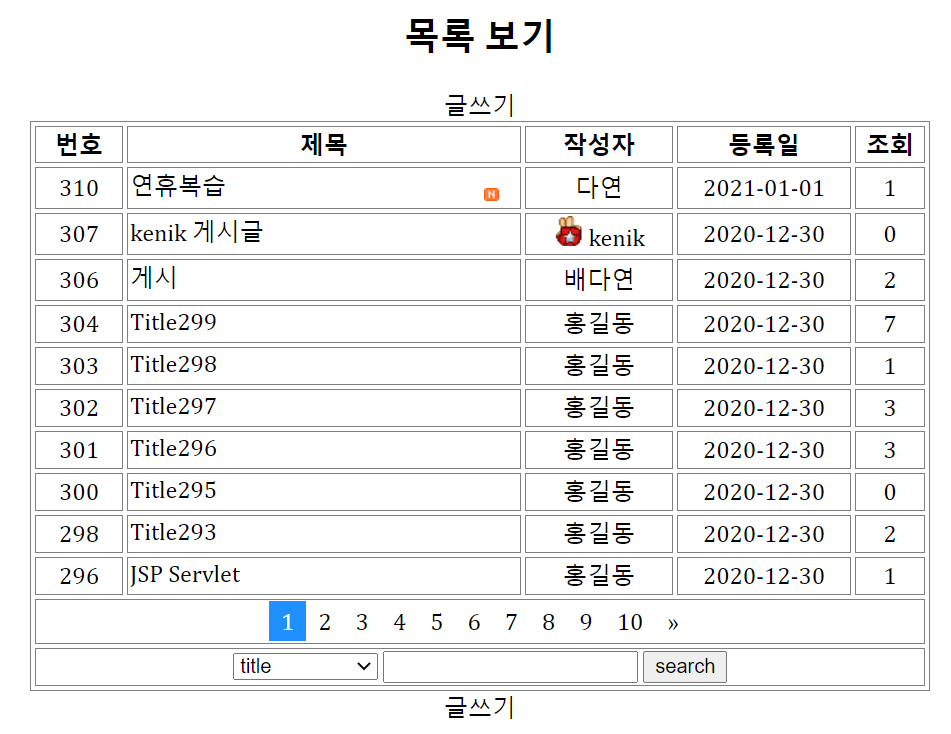Click post number 304
Image resolution: width=951 pixels, height=734 pixels.
click(79, 324)
